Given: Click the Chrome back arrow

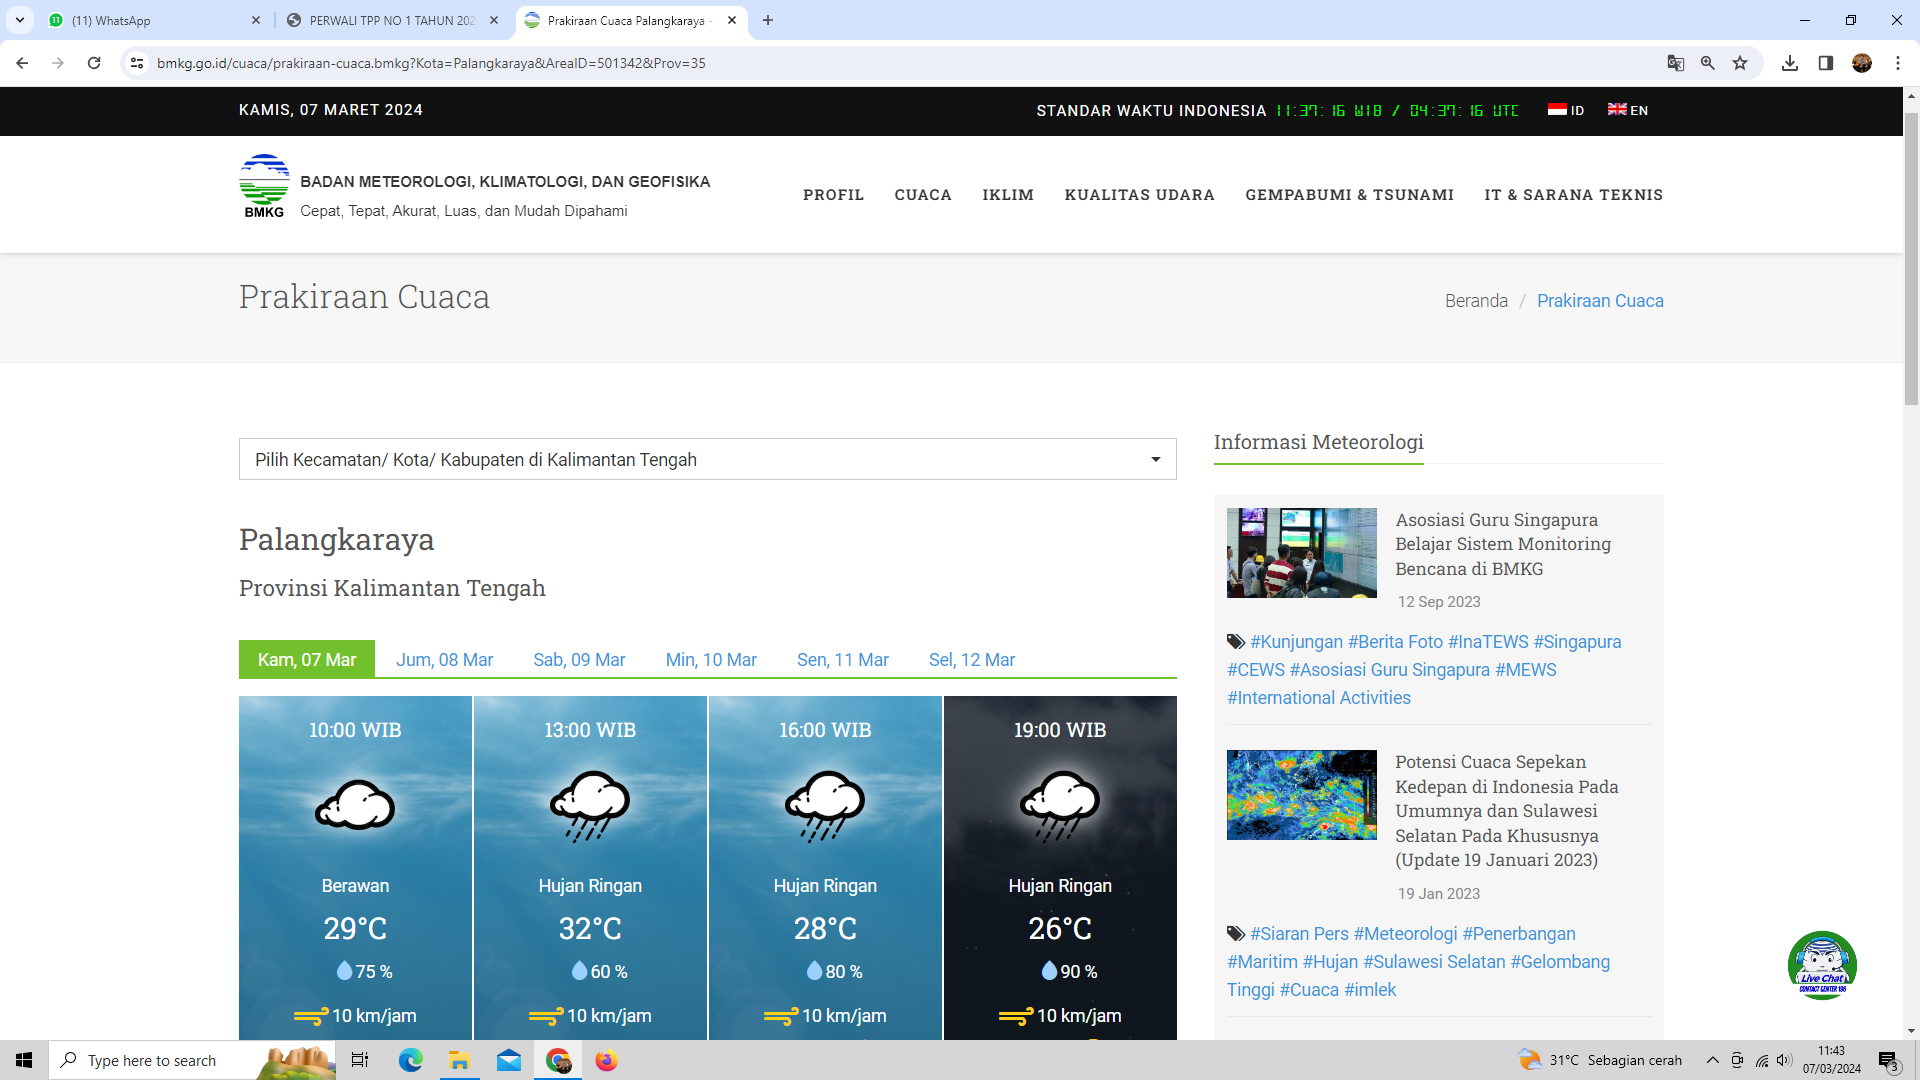Looking at the screenshot, I should click(22, 63).
